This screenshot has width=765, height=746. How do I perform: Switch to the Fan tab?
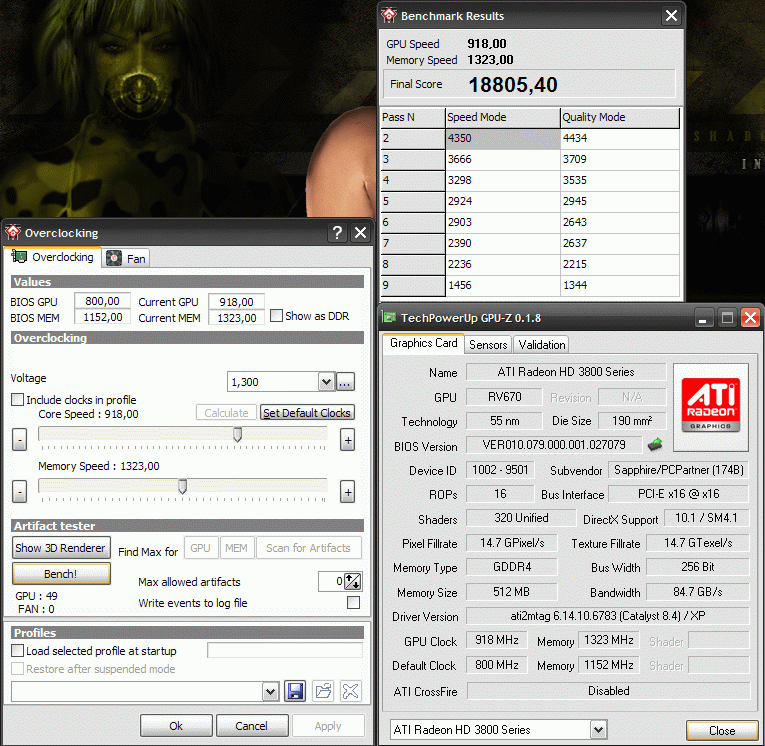[126, 259]
